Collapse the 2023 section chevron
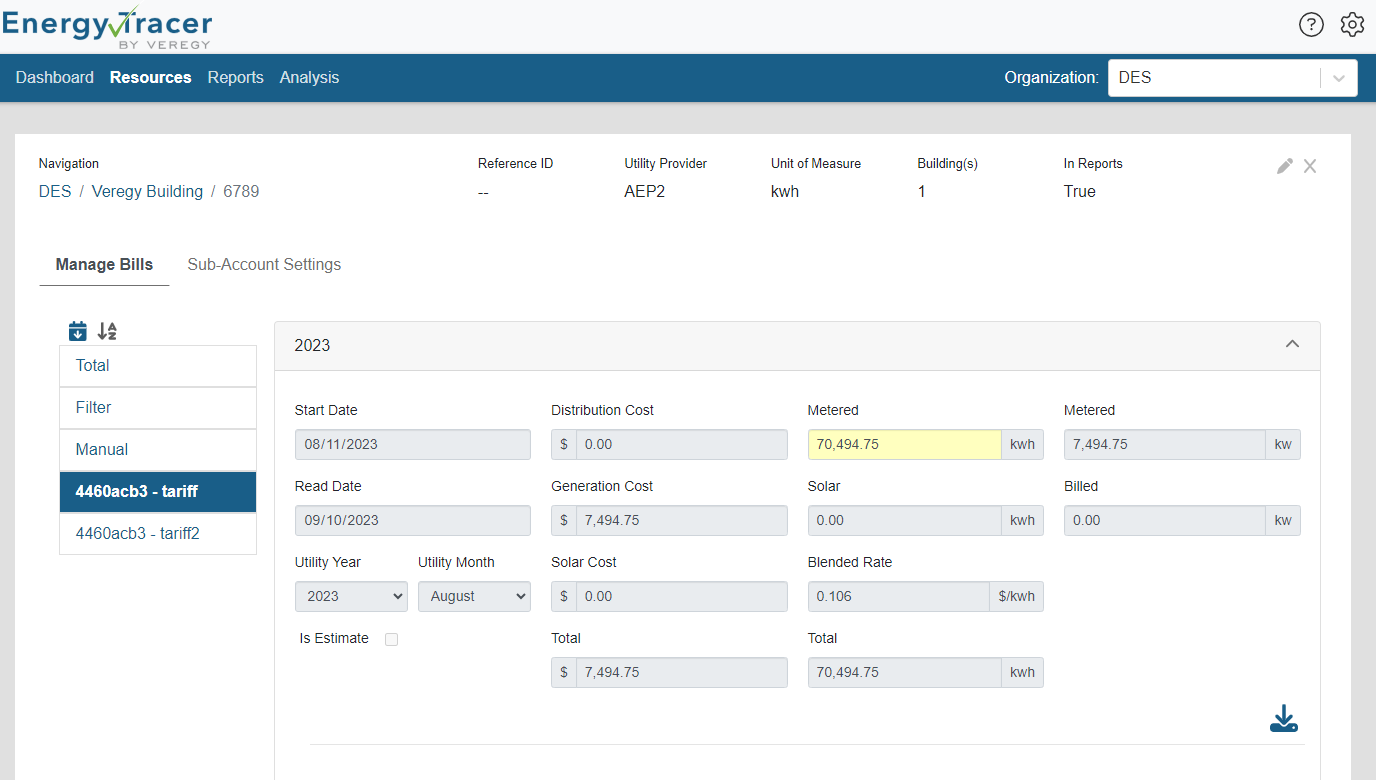 [1292, 344]
